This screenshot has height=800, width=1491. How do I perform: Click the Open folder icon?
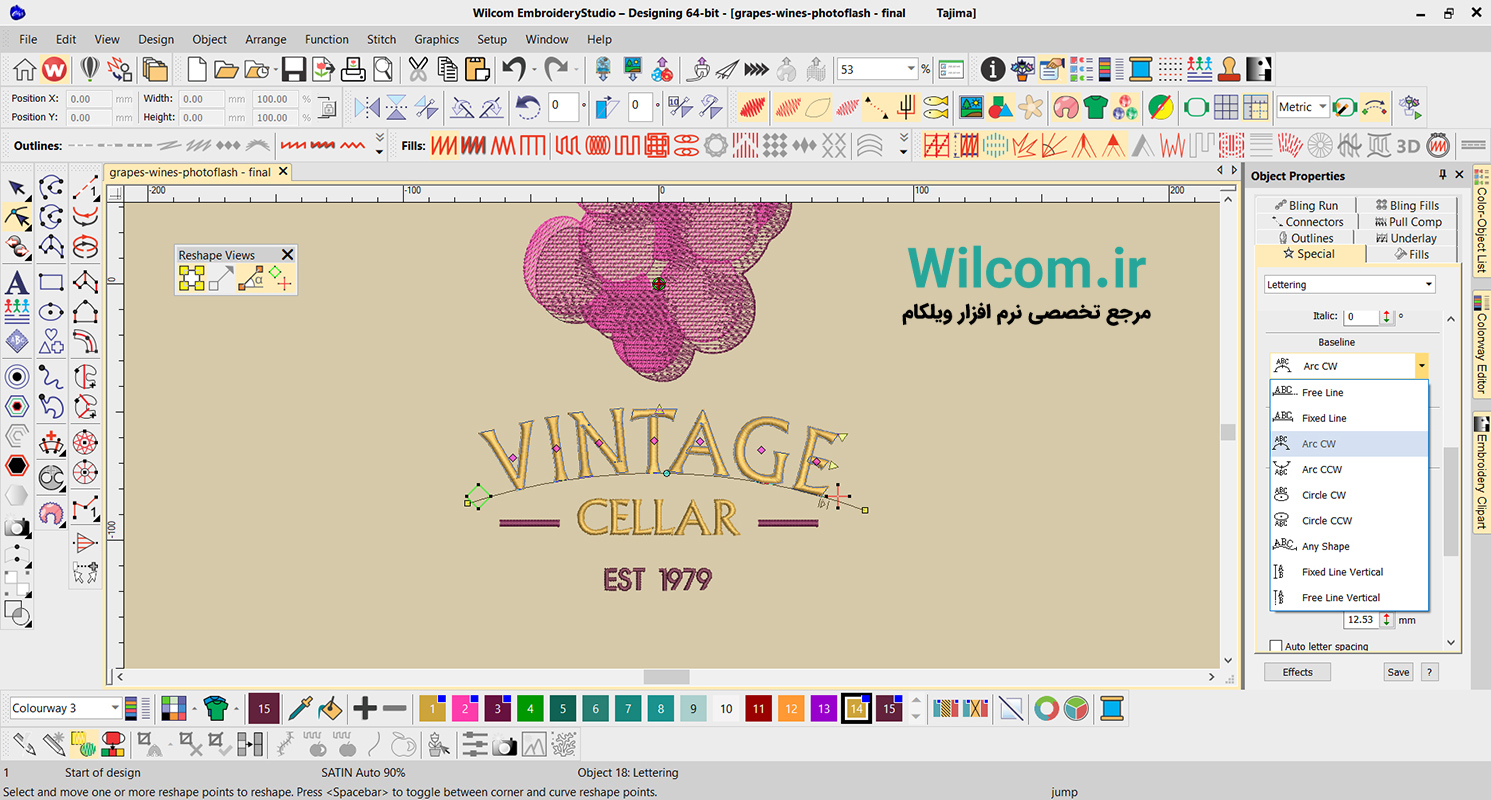226,69
